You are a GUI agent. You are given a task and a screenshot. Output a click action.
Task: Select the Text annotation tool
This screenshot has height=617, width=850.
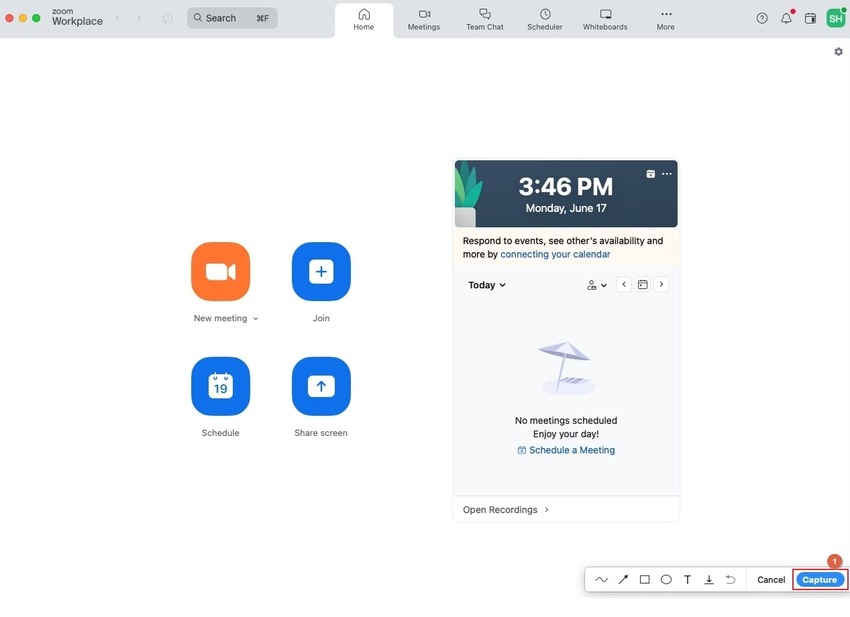coord(687,579)
